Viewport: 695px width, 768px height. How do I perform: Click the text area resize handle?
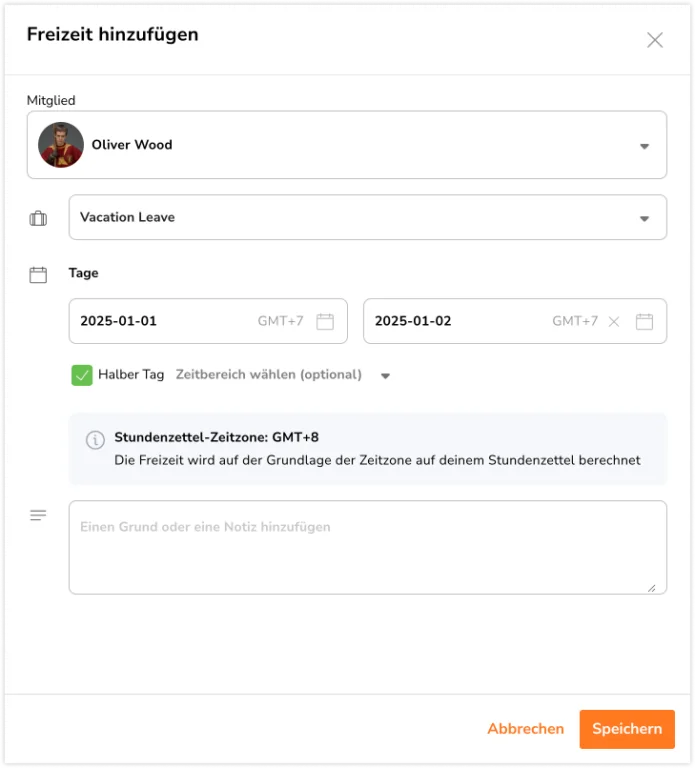pos(651,588)
